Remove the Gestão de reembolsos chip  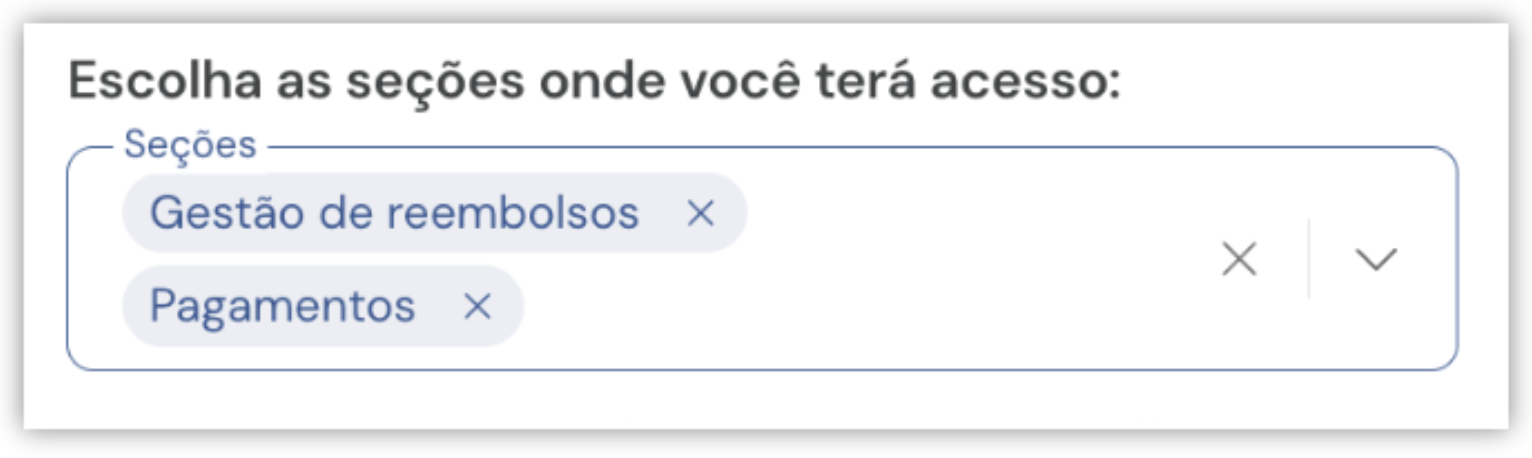pyautogui.click(x=700, y=212)
